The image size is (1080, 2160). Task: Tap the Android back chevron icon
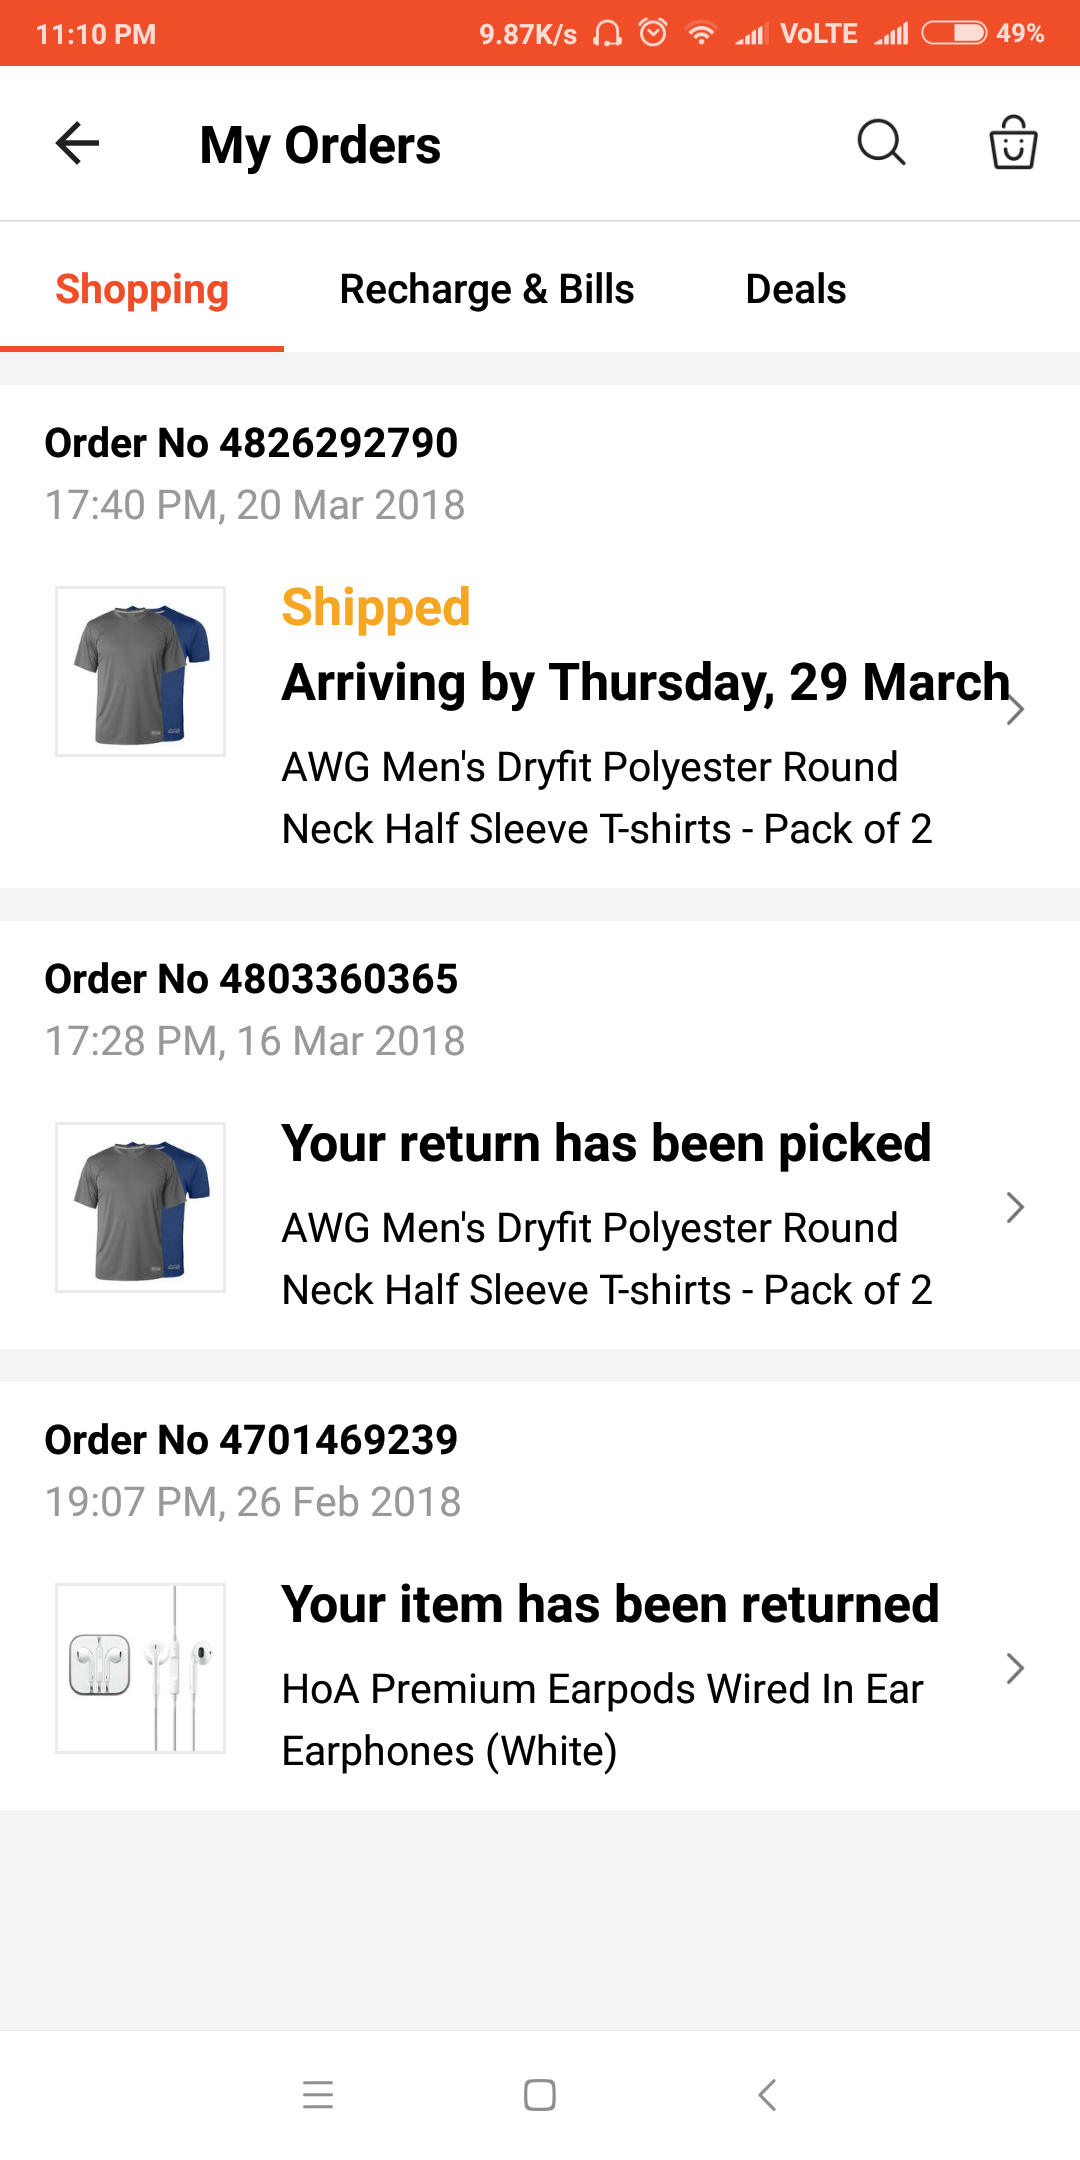pyautogui.click(x=767, y=2094)
